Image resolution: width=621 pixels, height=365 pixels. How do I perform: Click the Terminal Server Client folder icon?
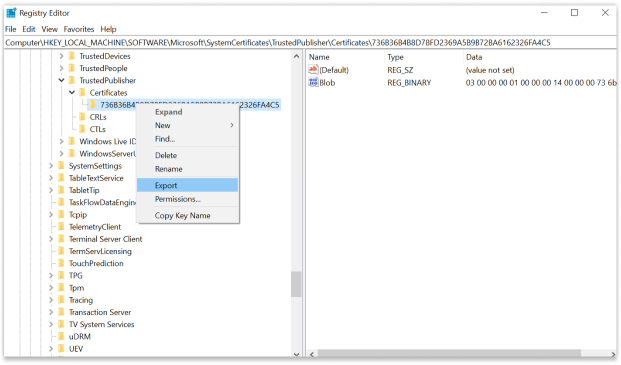pyautogui.click(x=61, y=239)
